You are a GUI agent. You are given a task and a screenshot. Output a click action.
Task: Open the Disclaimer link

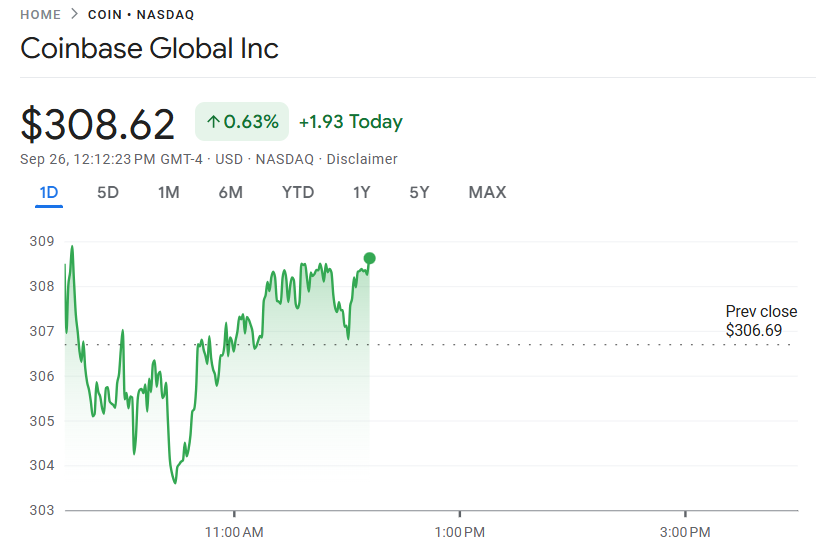(362, 159)
